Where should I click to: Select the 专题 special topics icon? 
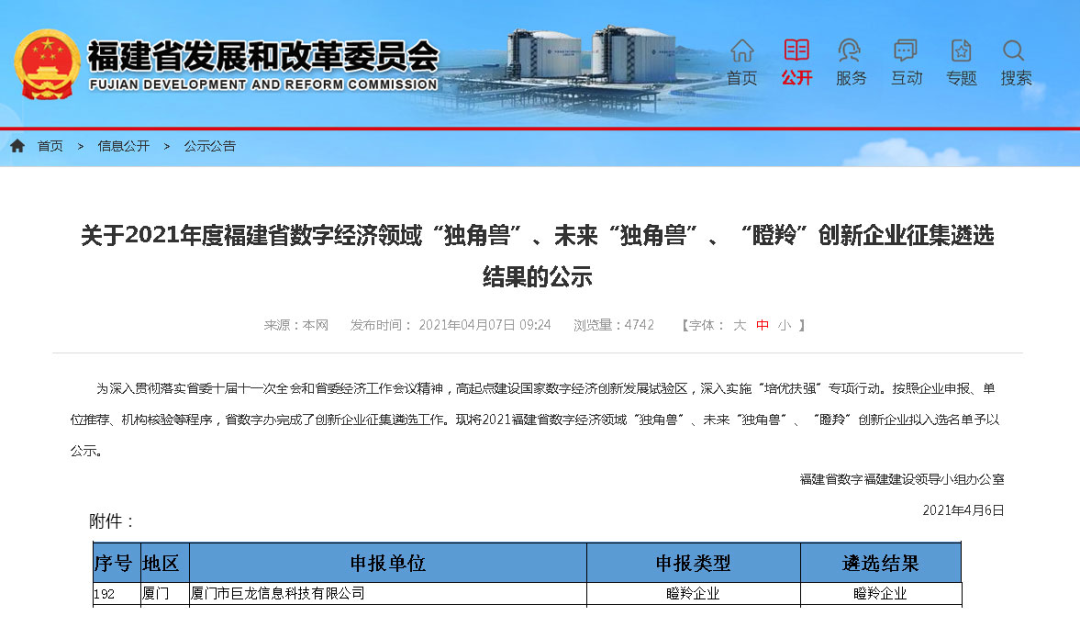(961, 50)
